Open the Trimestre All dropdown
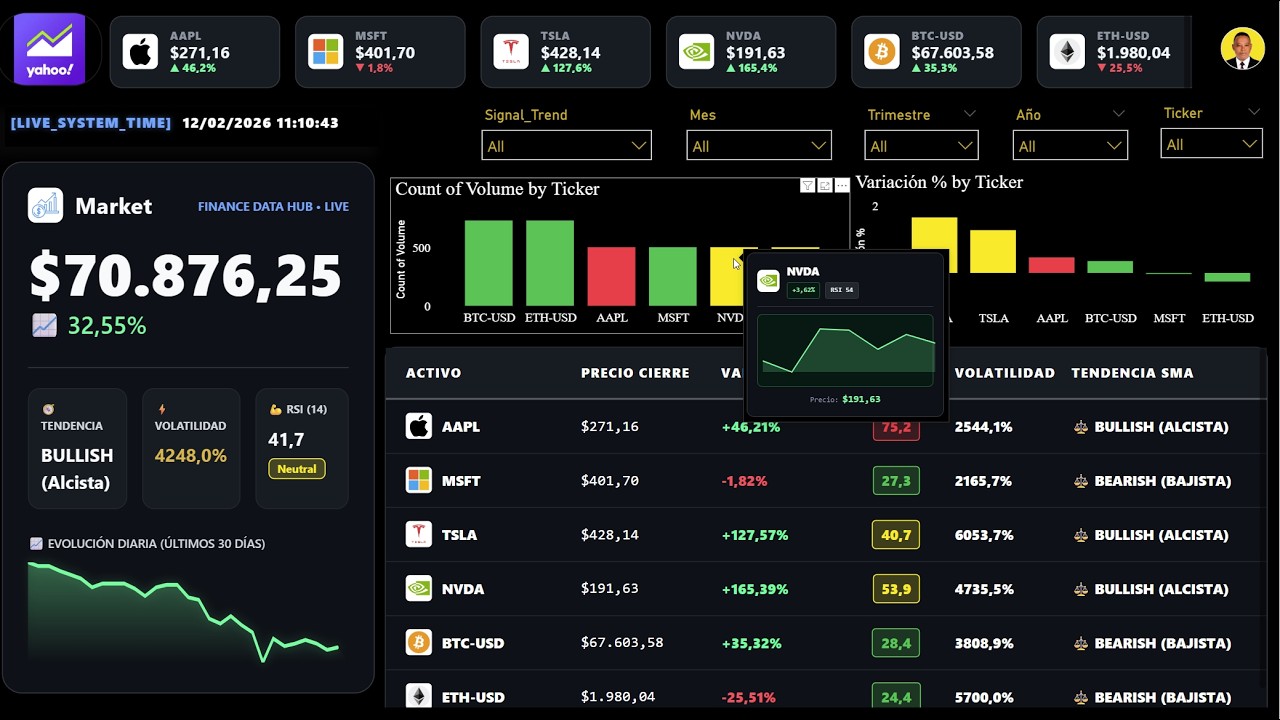1280x720 pixels. click(922, 146)
